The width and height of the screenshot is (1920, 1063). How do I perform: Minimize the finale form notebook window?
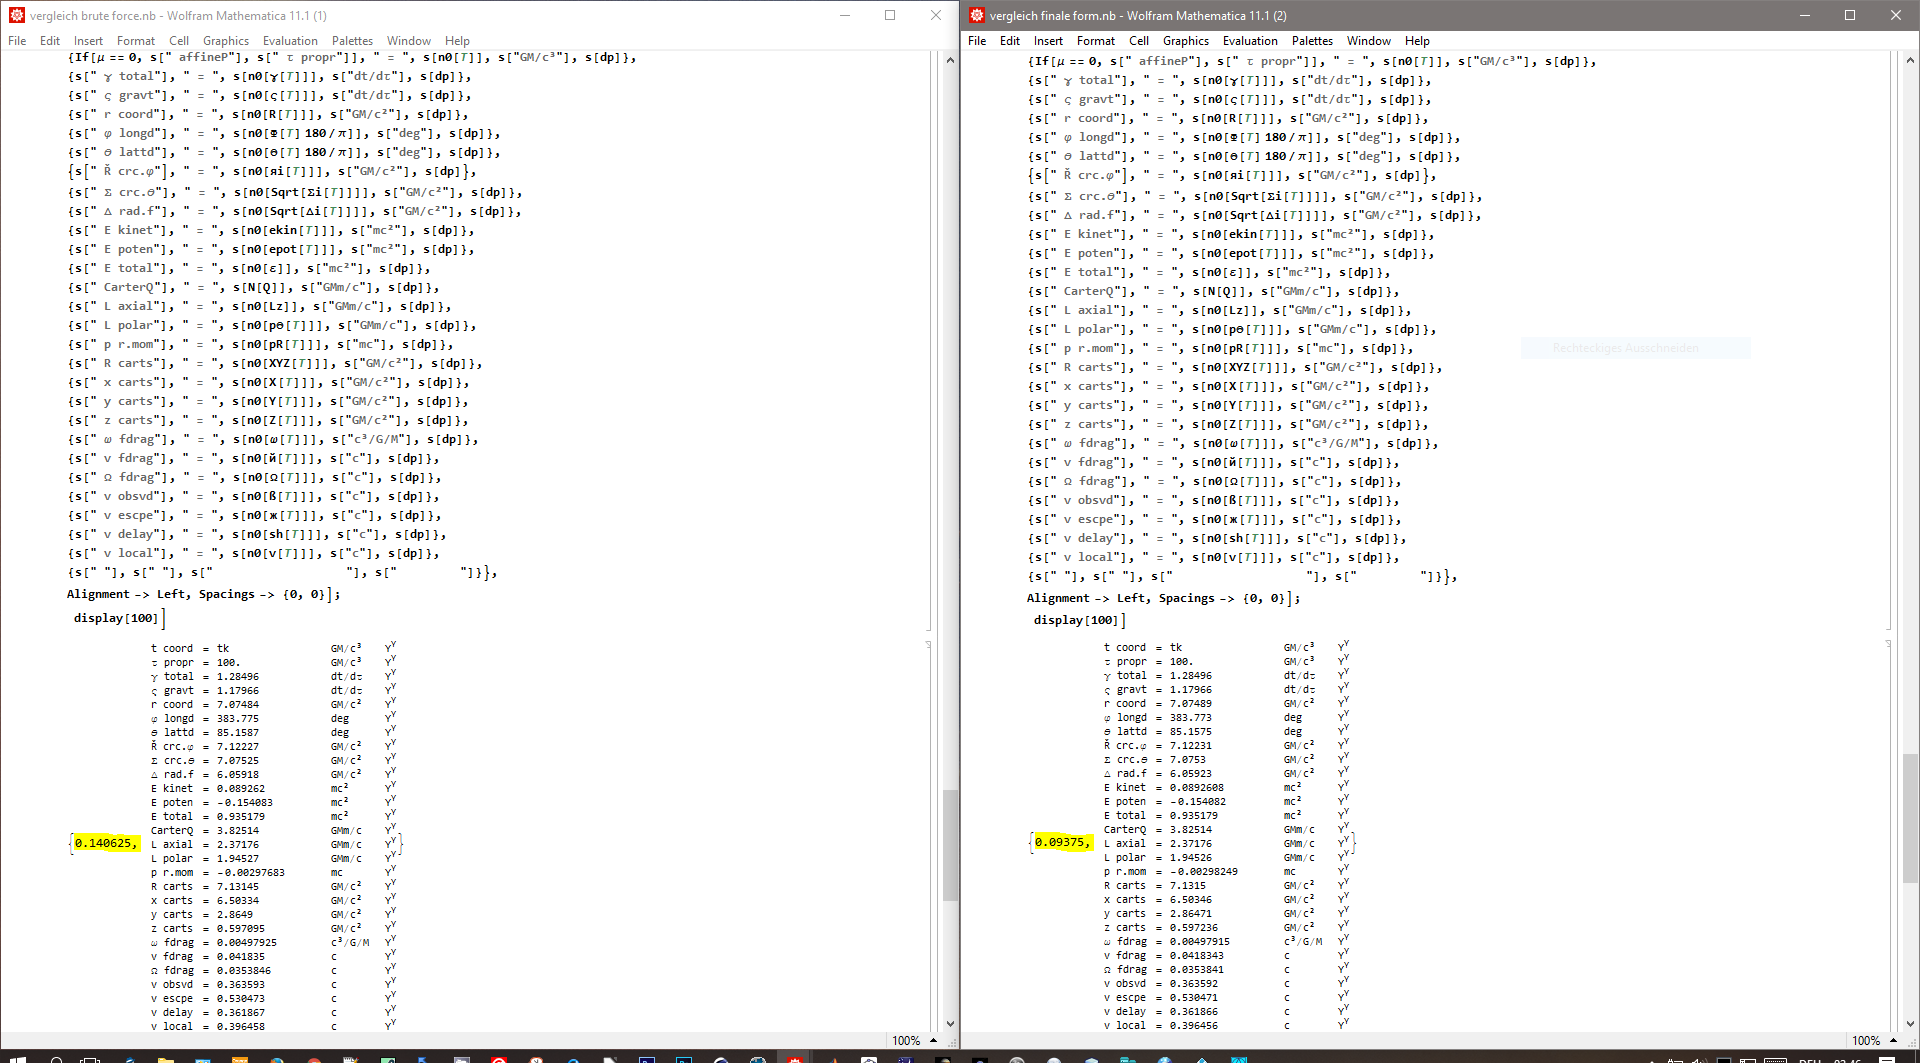[1805, 15]
